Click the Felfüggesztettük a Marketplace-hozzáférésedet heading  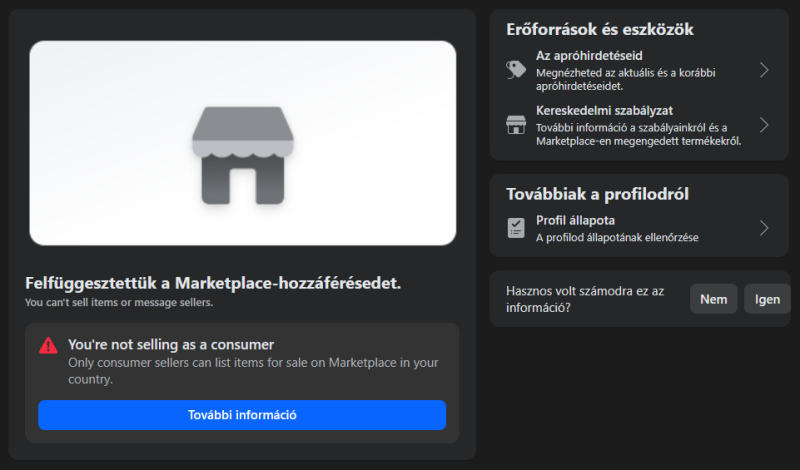(213, 283)
